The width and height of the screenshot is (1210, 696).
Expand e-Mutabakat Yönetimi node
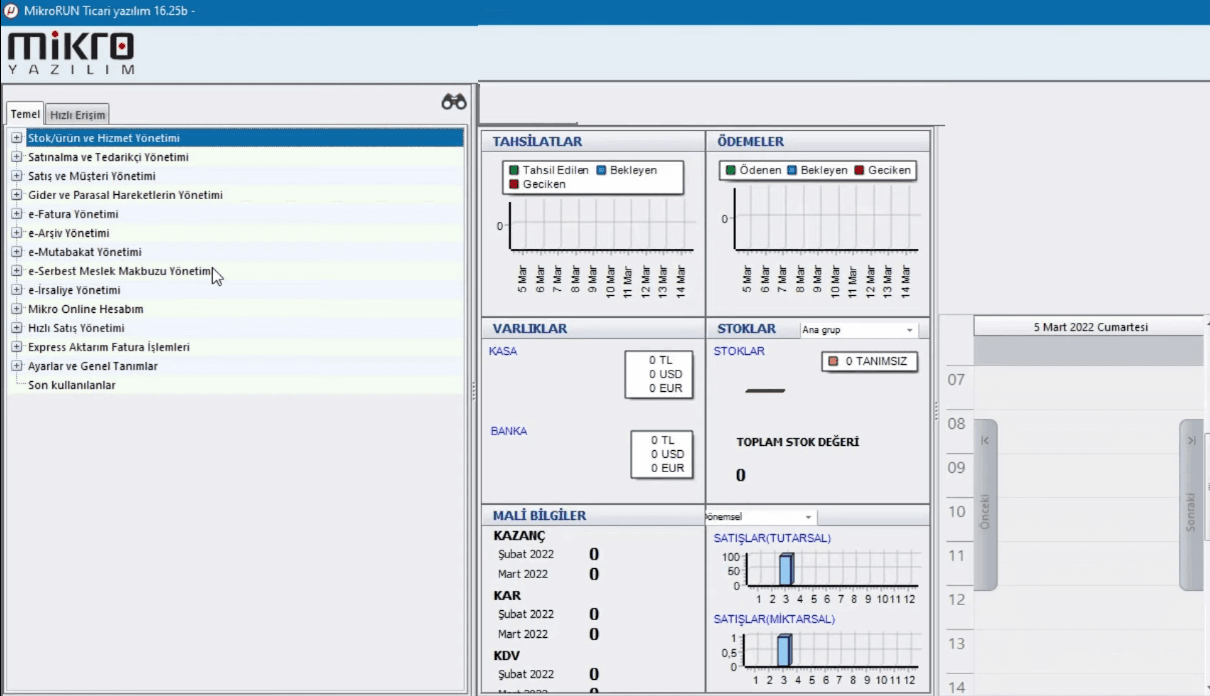click(x=17, y=252)
